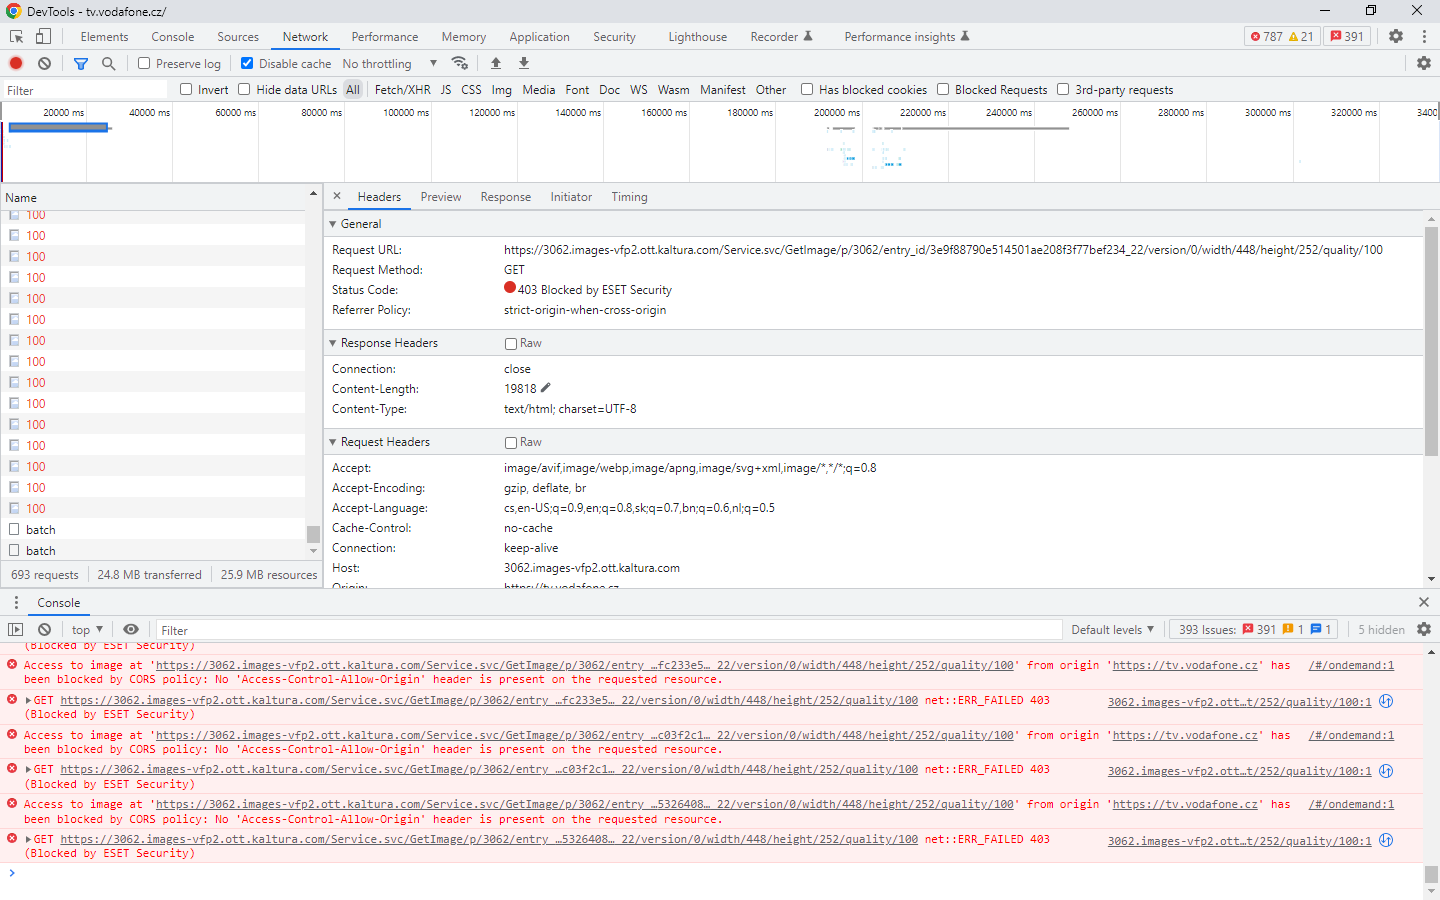
Task: Follow the tv.vodafone.cz origin link in c03f2c1 error
Action: pyautogui.click(x=1186, y=736)
